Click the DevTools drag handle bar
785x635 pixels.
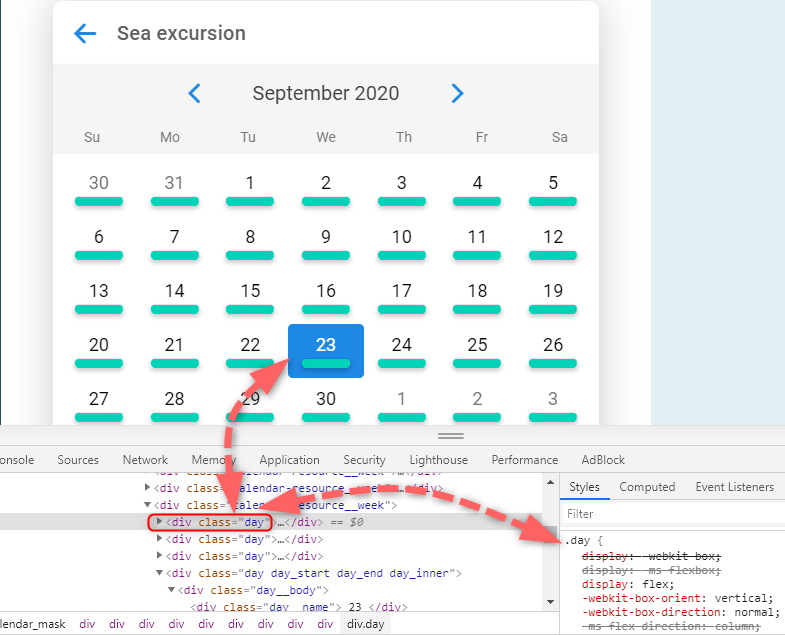tap(451, 436)
